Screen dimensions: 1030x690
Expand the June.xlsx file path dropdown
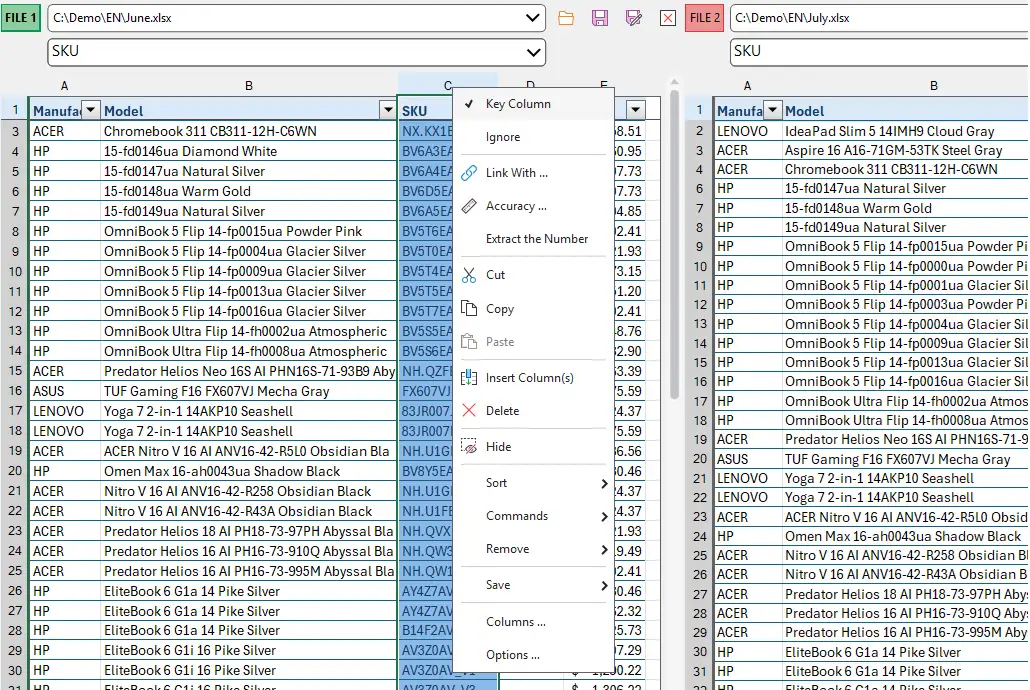tap(533, 18)
